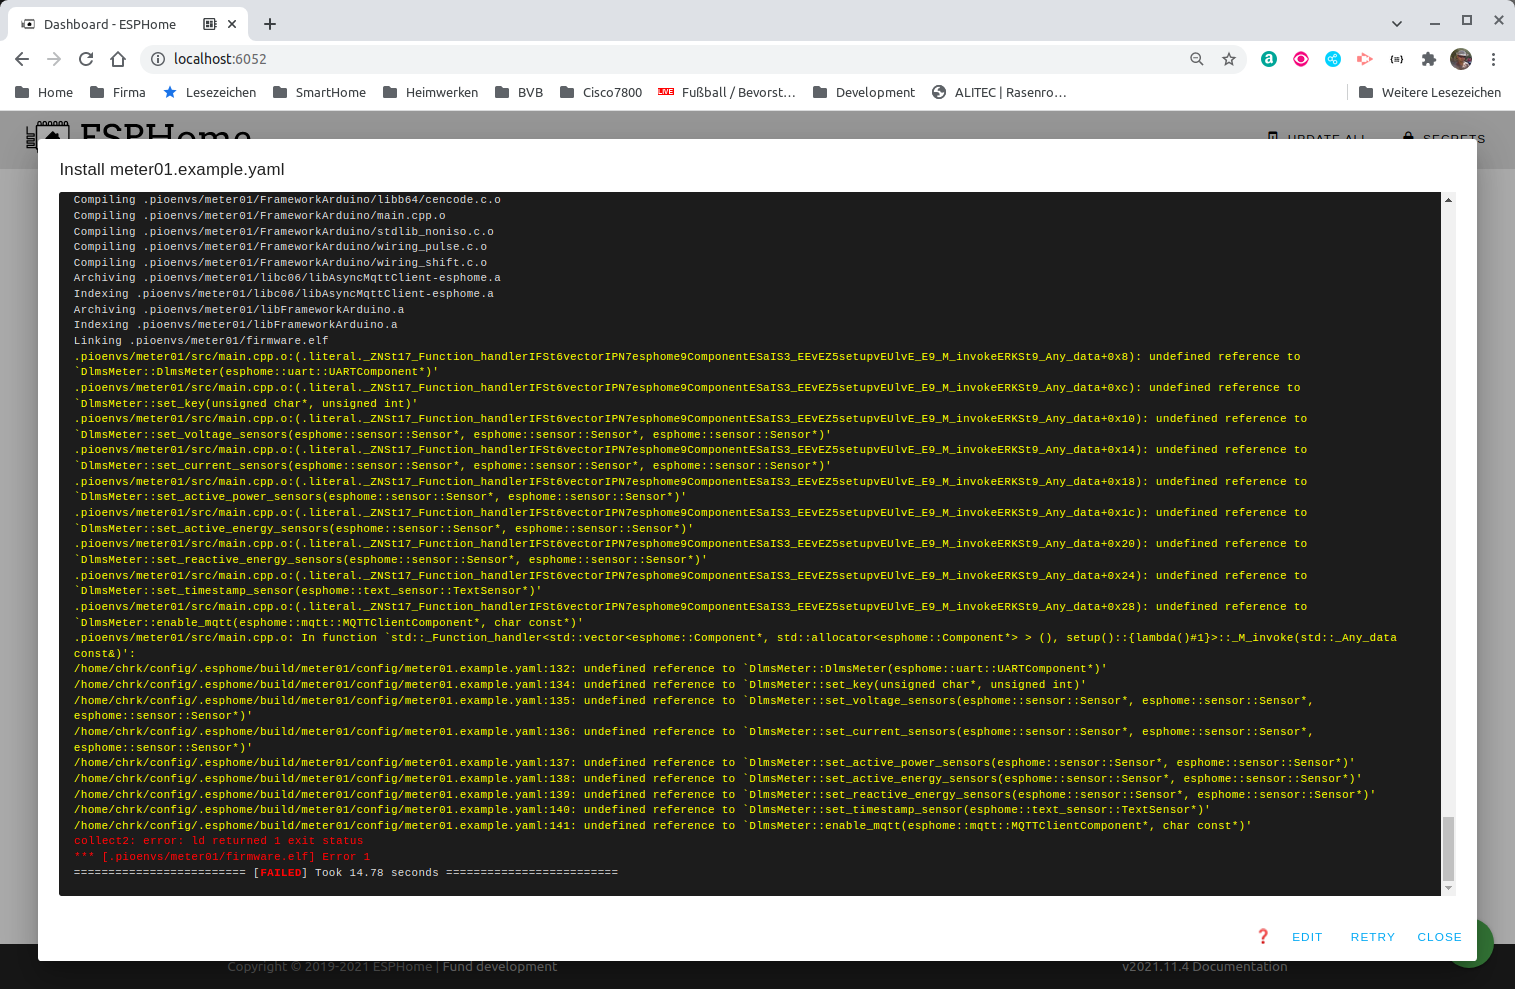The width and height of the screenshot is (1515, 989).
Task: Close the Dashboard - ESPHome tab
Action: tap(233, 24)
